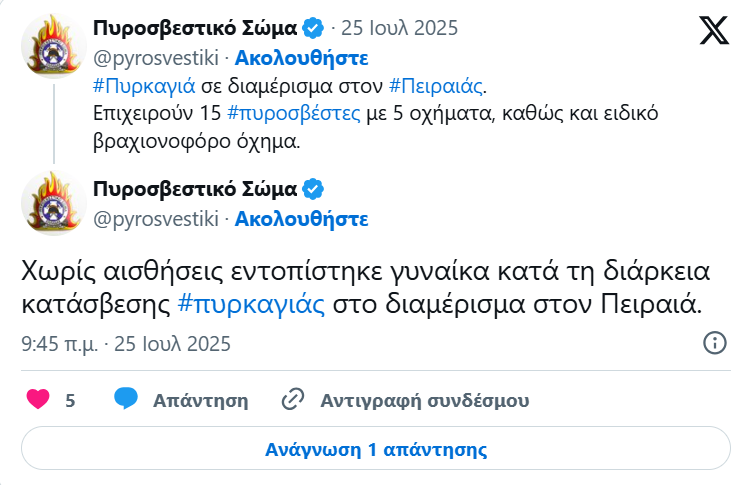Click first tweet's 25 Ιουλ 2025 date
Screen dimensions: 747x485
click(x=400, y=28)
